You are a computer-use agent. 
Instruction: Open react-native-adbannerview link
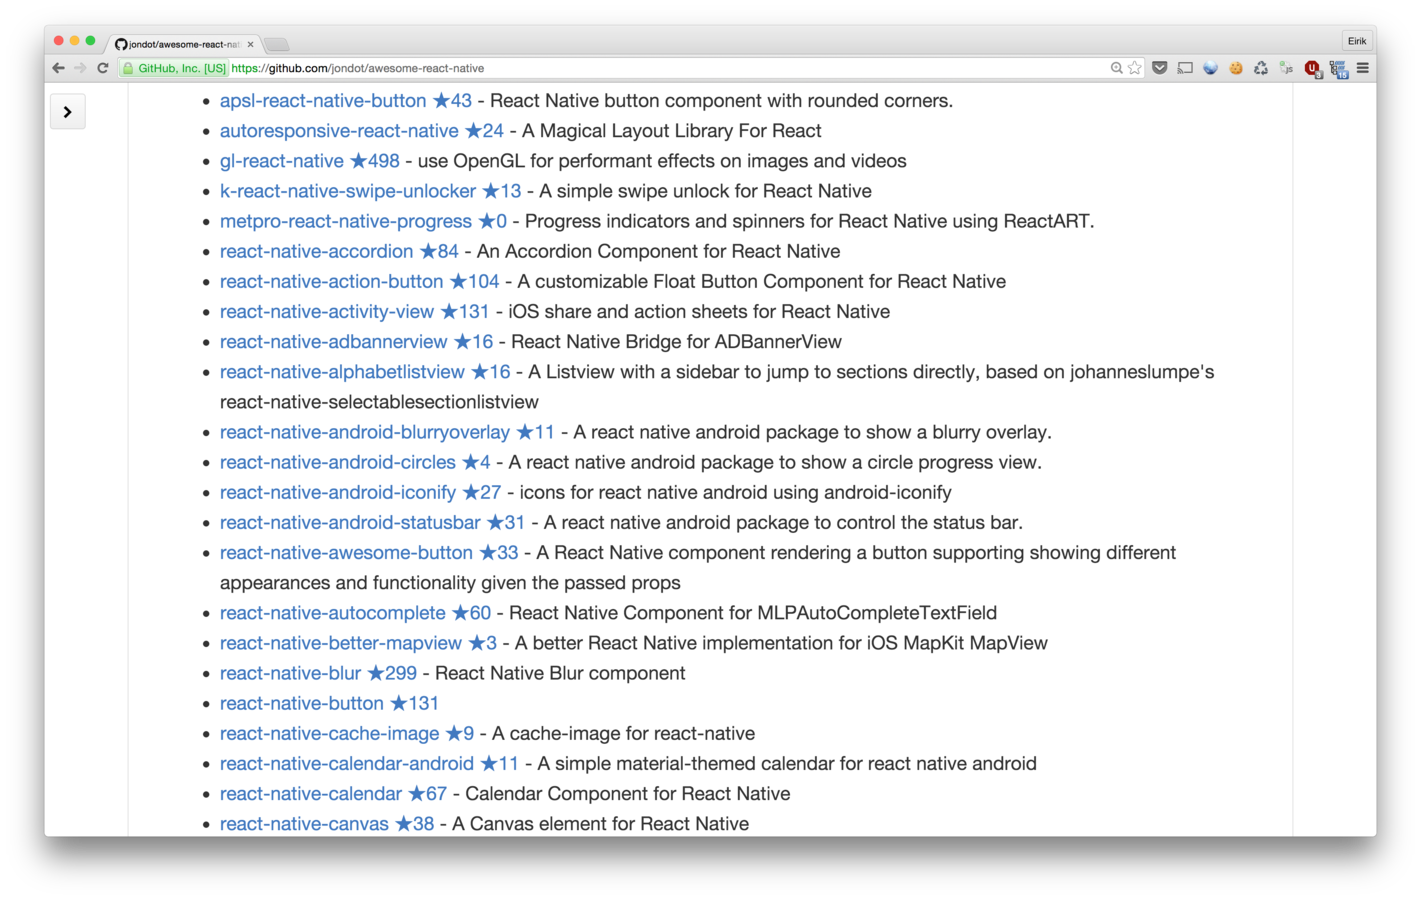[356, 341]
